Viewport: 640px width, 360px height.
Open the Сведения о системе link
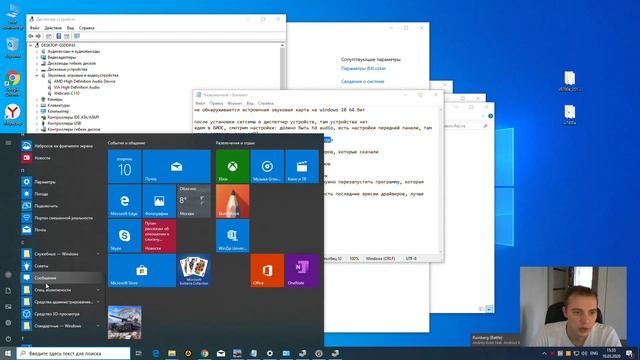(x=362, y=82)
